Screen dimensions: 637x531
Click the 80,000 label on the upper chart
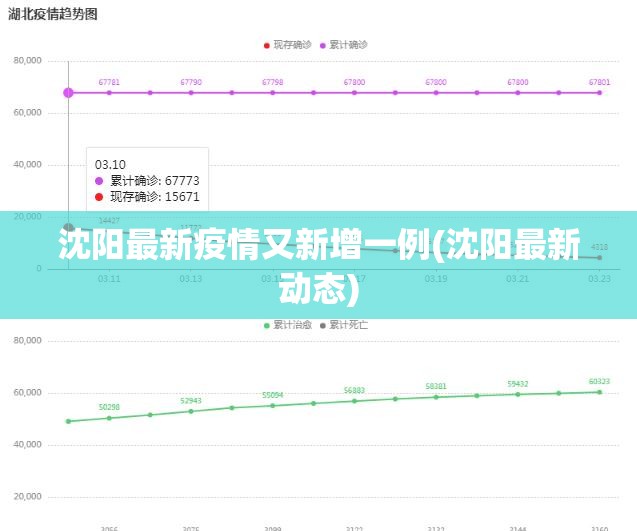pos(28,61)
